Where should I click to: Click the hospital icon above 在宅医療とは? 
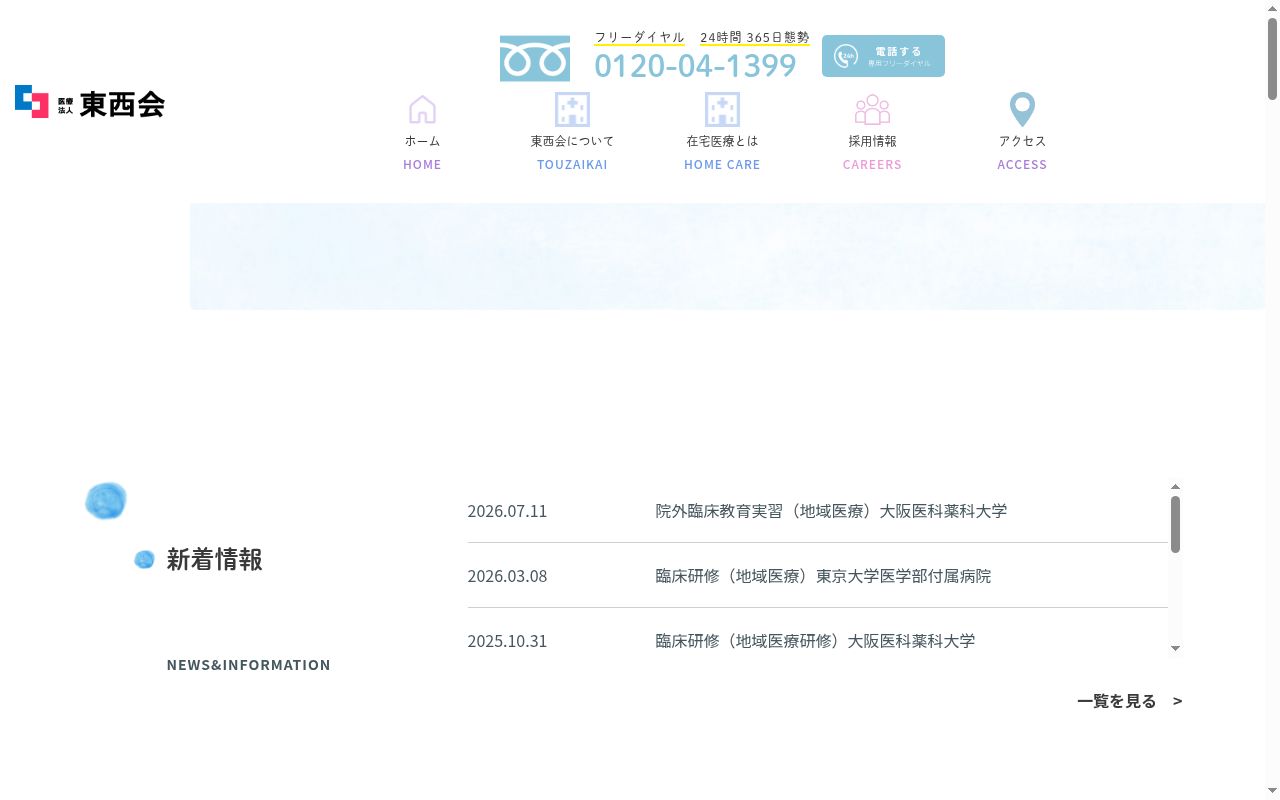tap(722, 109)
